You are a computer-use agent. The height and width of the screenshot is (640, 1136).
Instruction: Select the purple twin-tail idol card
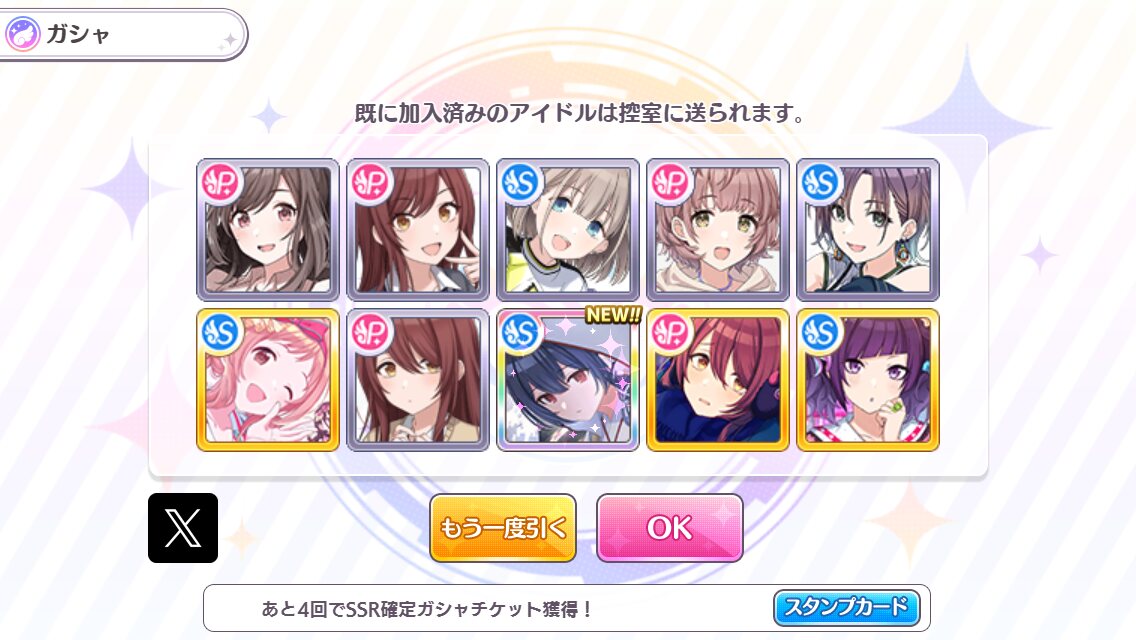click(868, 380)
